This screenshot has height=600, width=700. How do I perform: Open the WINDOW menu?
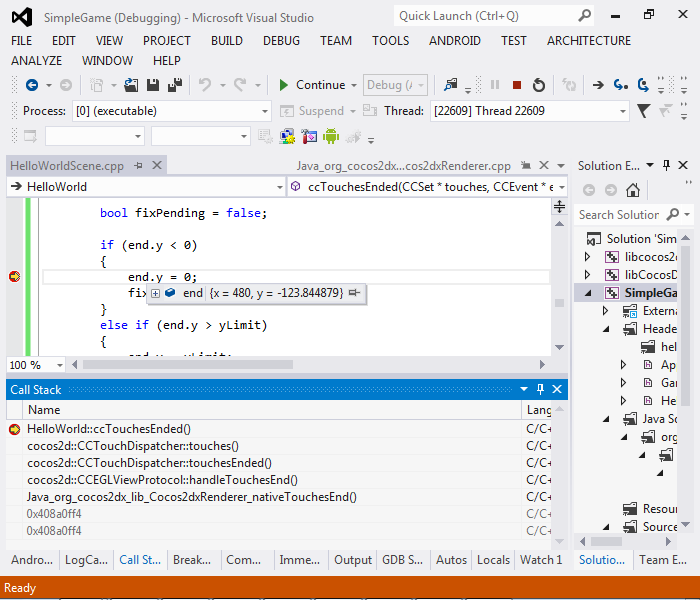(x=108, y=60)
